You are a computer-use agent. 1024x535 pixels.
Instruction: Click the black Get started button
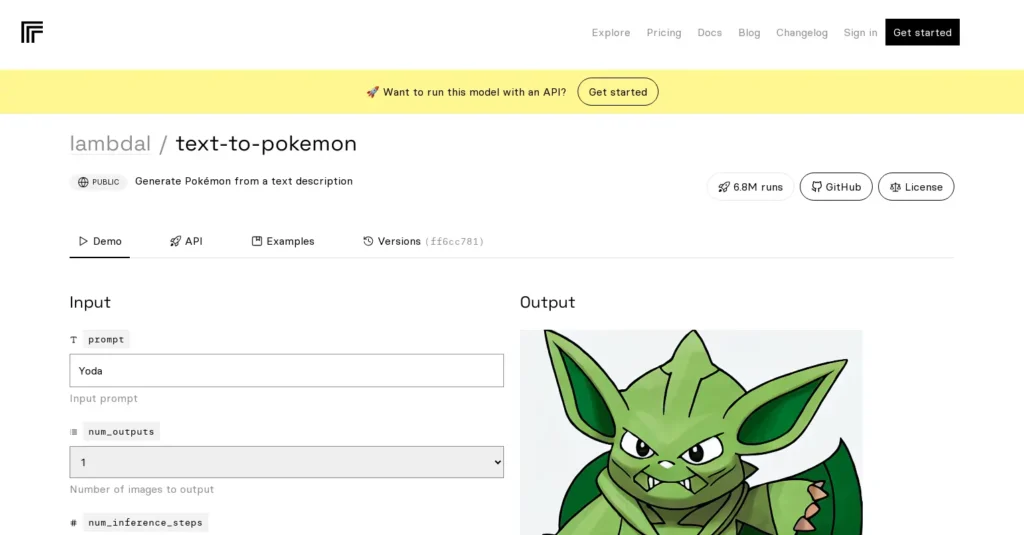pos(922,32)
